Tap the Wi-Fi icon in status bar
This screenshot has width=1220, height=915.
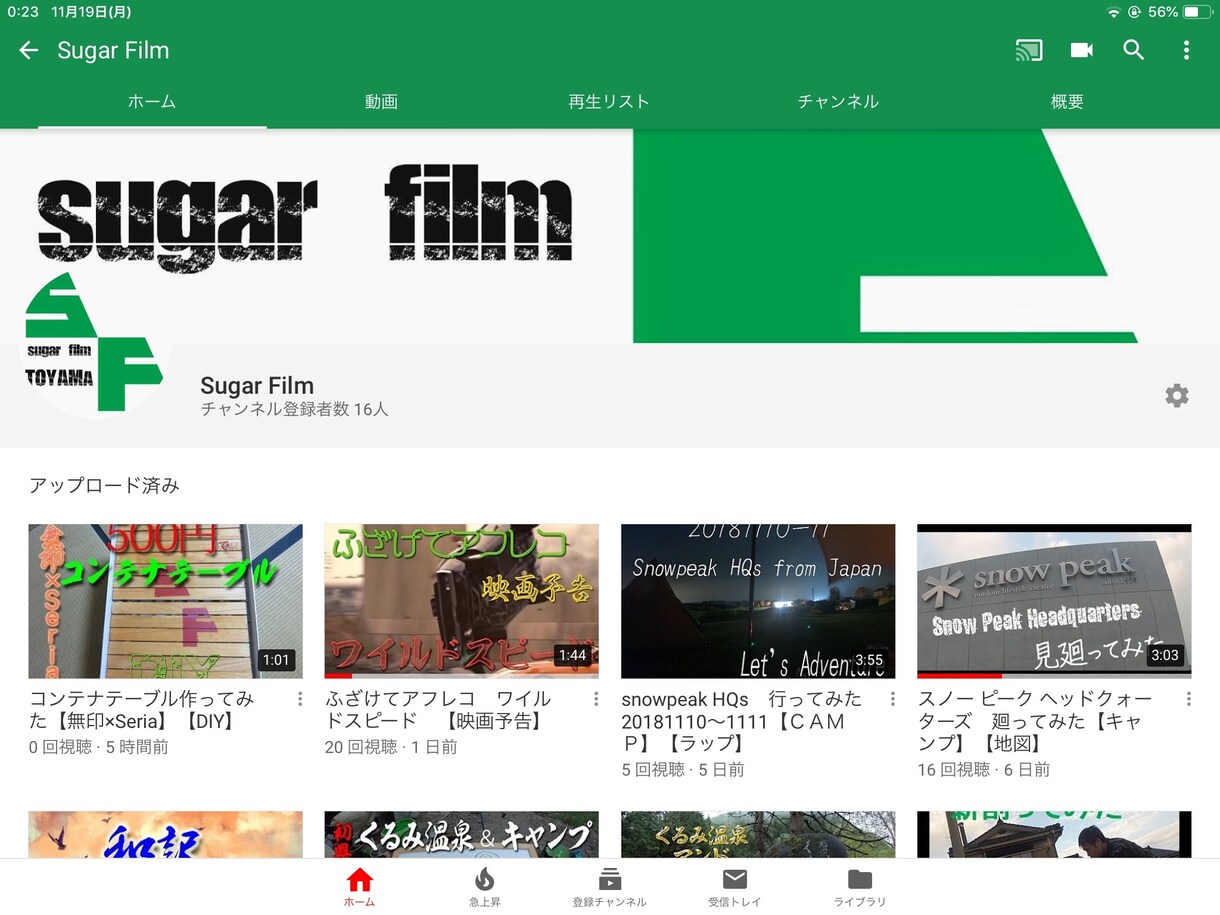coord(1114,12)
